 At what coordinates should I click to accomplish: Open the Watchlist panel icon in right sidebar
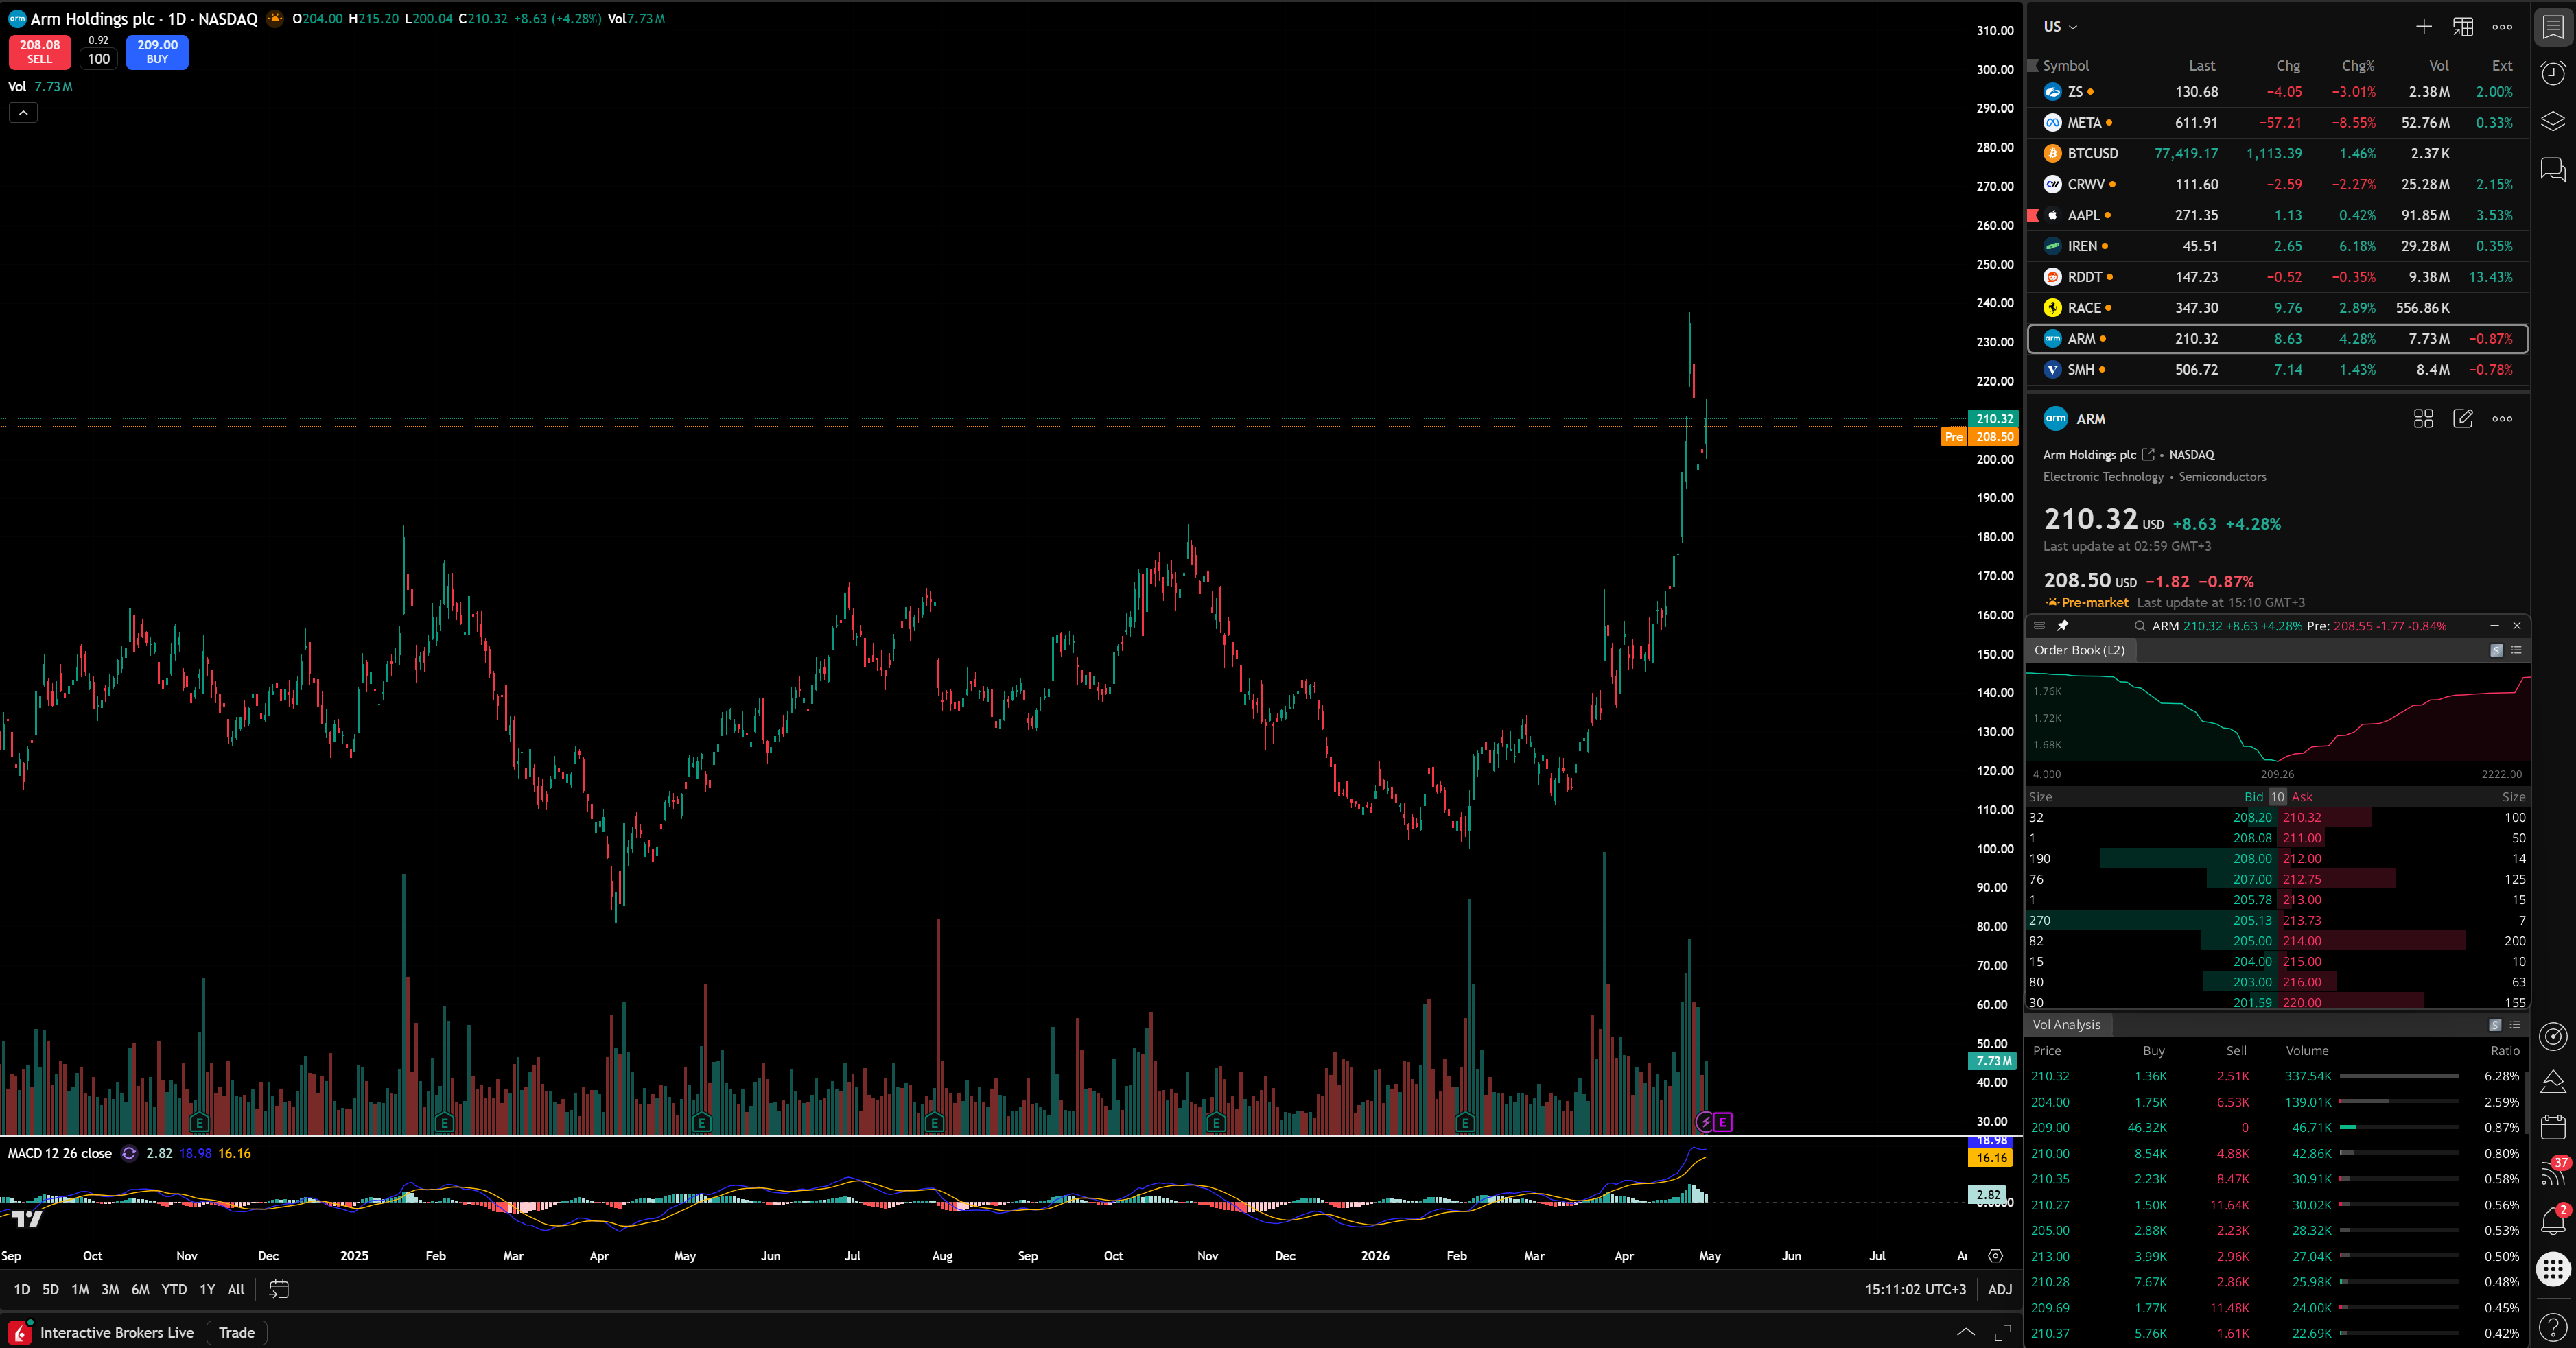click(x=2553, y=27)
